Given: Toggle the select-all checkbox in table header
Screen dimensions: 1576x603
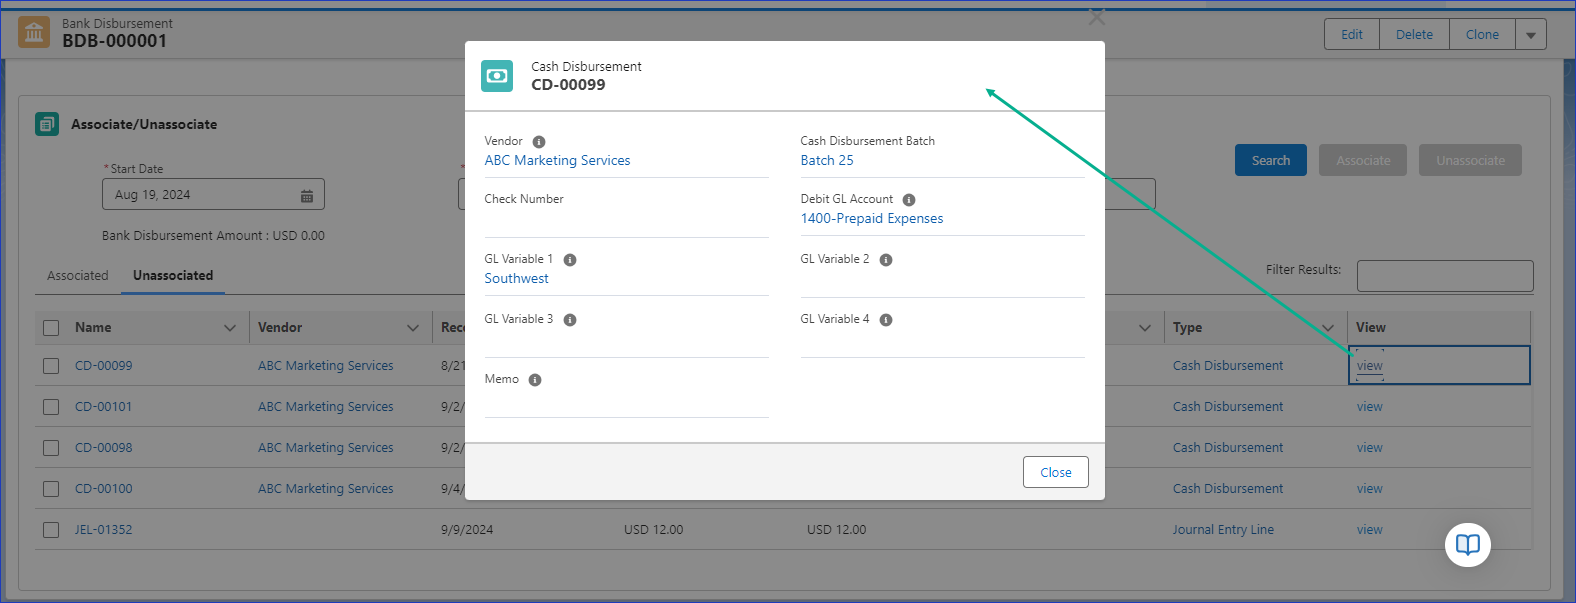Looking at the screenshot, I should pyautogui.click(x=51, y=328).
